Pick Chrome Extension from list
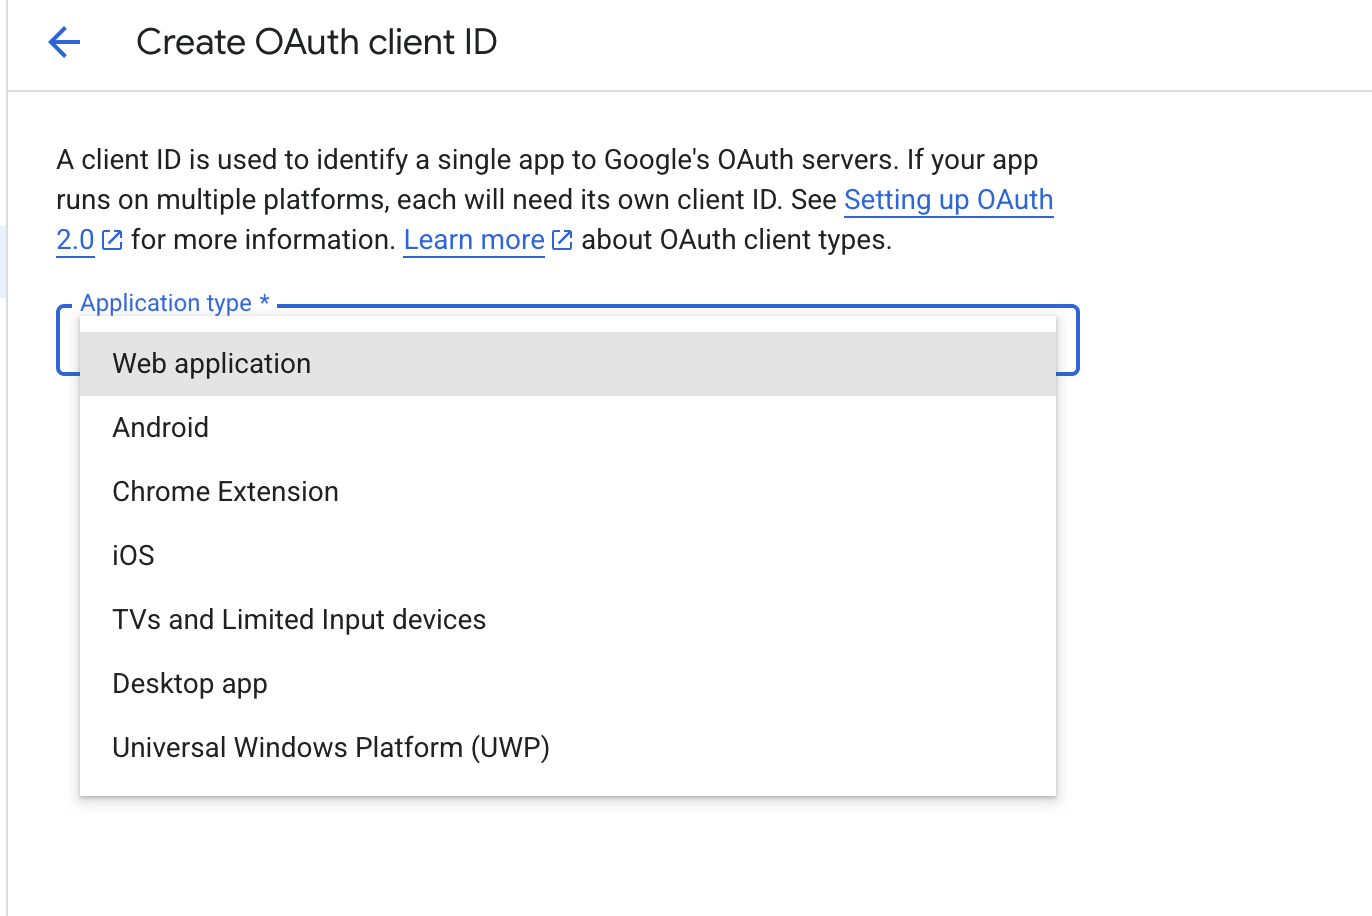 [568, 492]
